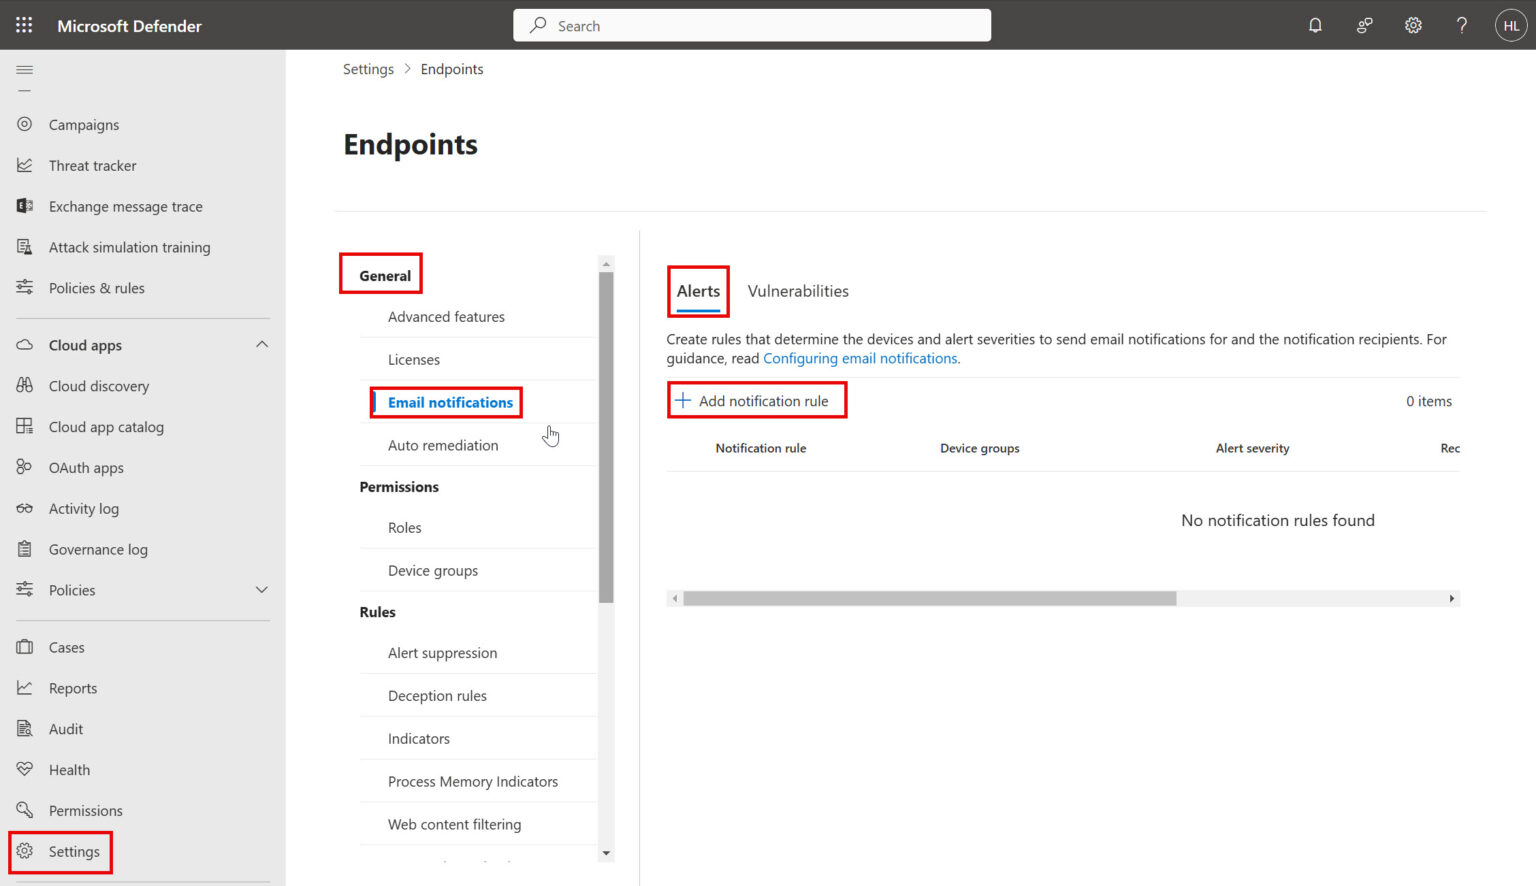
Task: Open the app launcher waffle menu
Action: click(23, 25)
